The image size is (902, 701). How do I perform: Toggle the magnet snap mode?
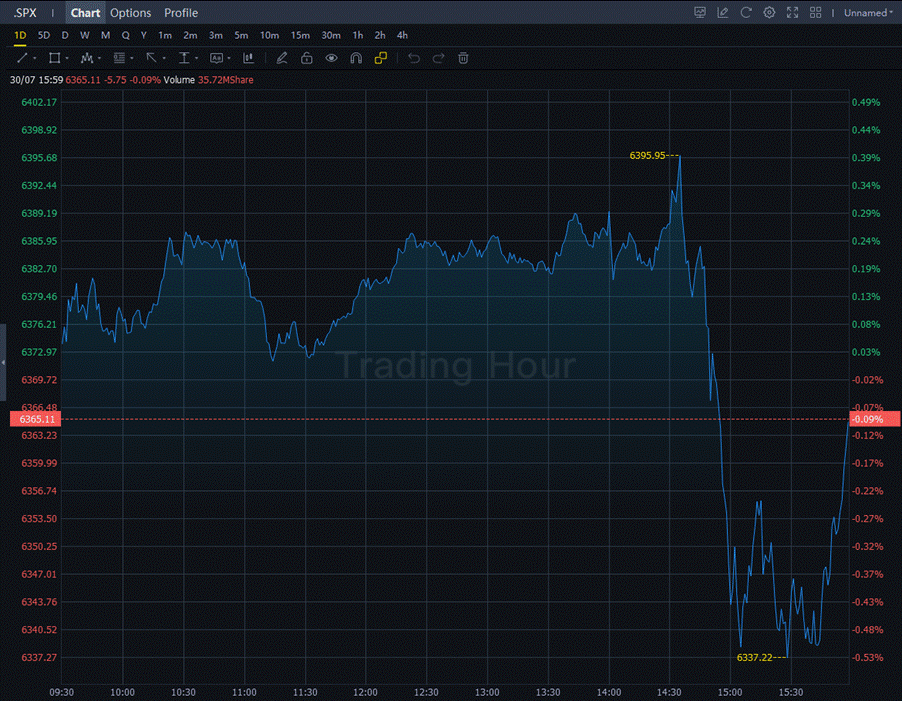tap(356, 58)
